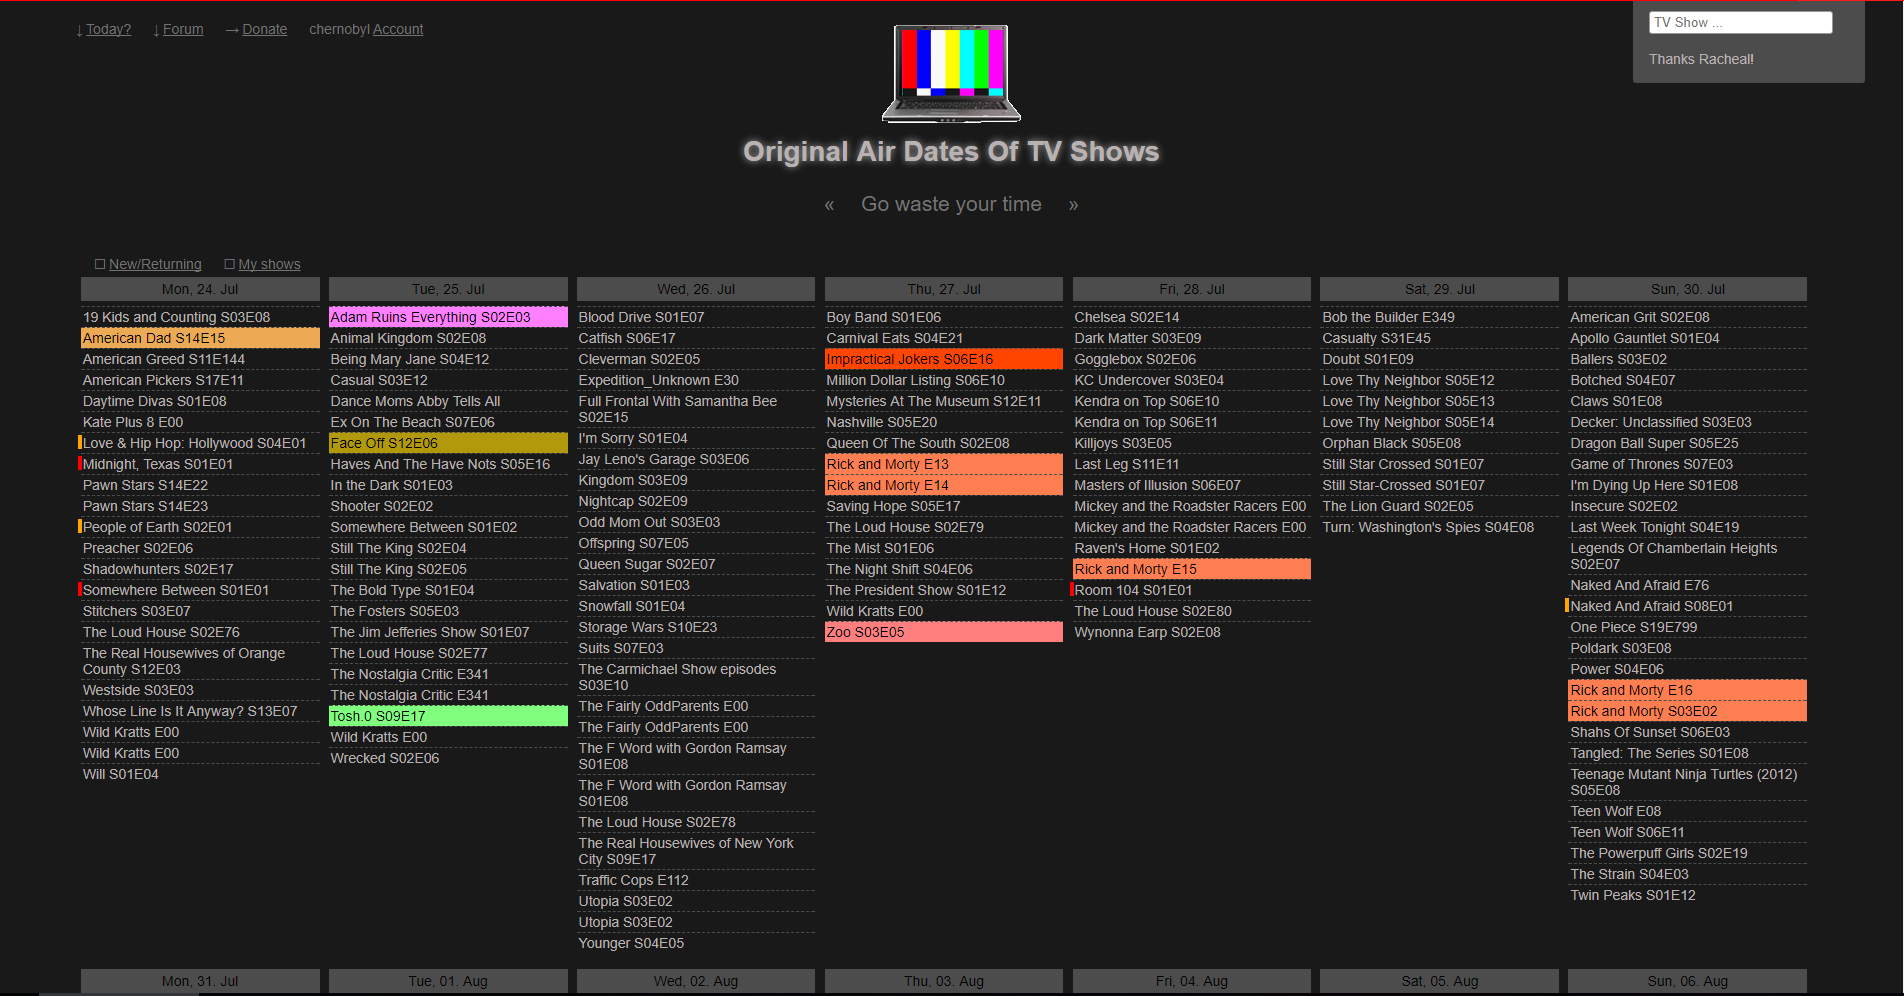
Task: Click the 'Thu, 27. Jul' day header
Action: (x=944, y=289)
